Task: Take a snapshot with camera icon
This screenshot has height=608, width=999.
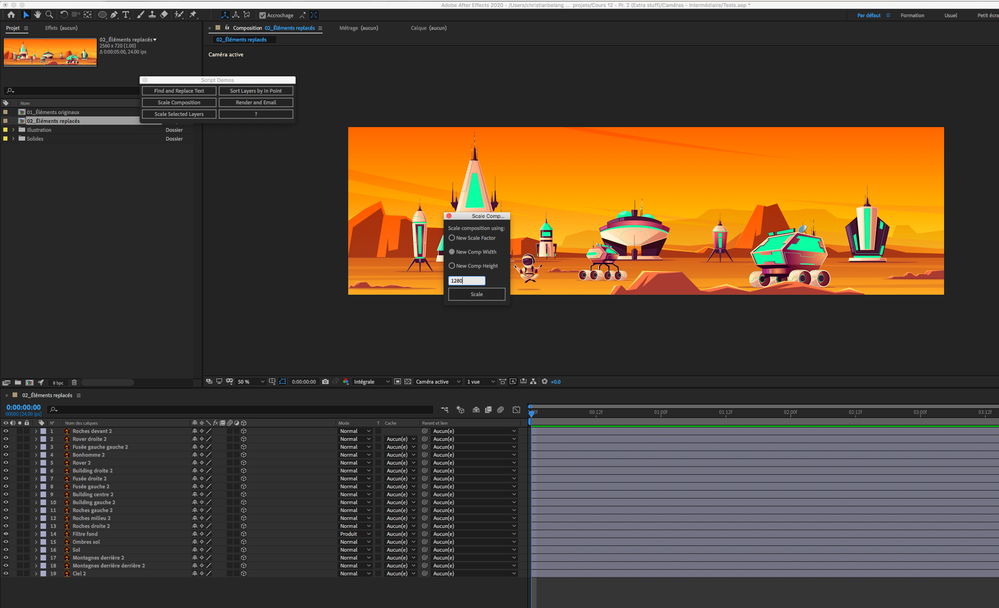Action: [x=325, y=381]
